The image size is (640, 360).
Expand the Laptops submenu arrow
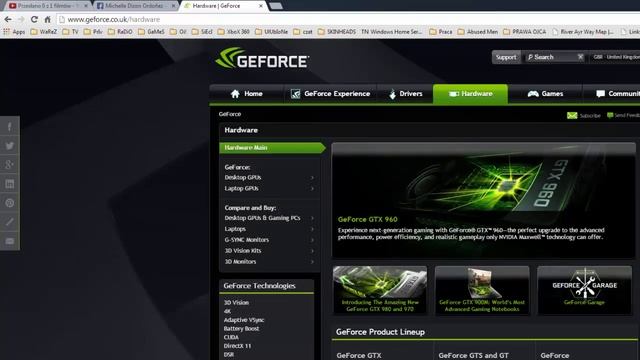312,229
